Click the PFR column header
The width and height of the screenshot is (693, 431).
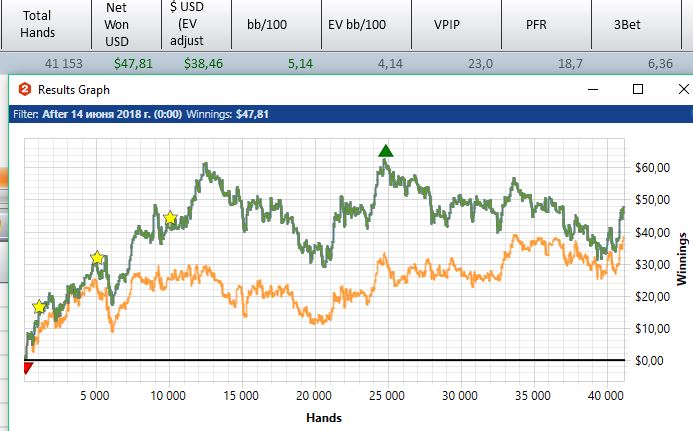546,24
